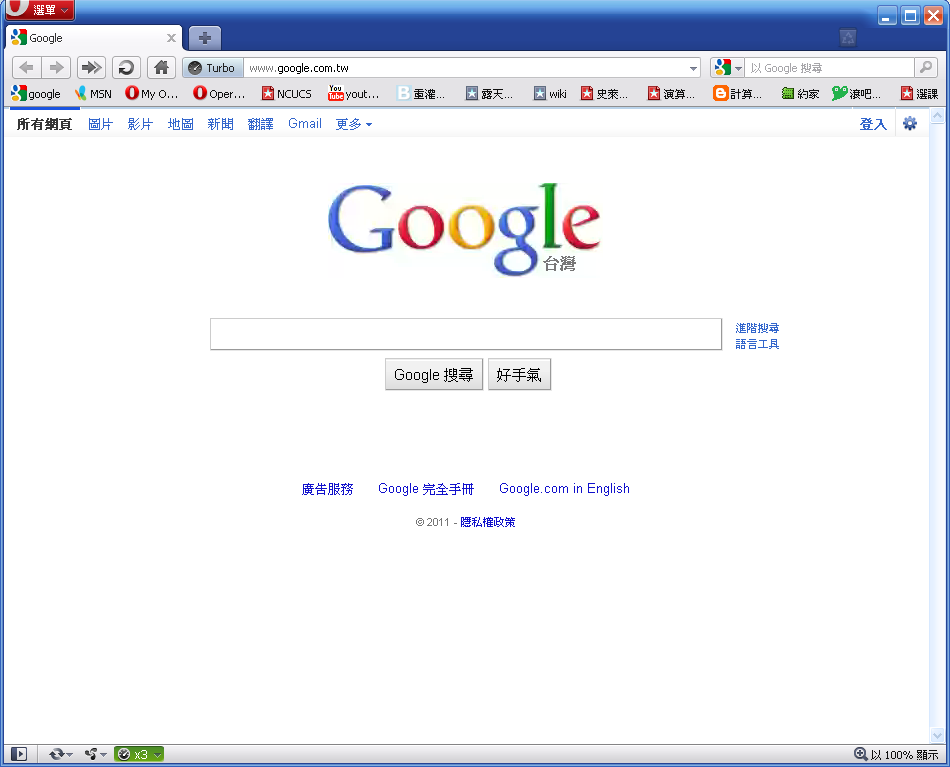The image size is (950, 767).
Task: Click the Google search toolbar field
Action: [829, 68]
